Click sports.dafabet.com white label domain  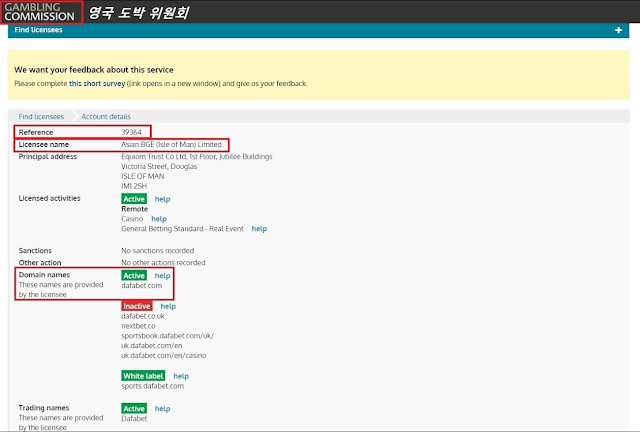pos(153,386)
